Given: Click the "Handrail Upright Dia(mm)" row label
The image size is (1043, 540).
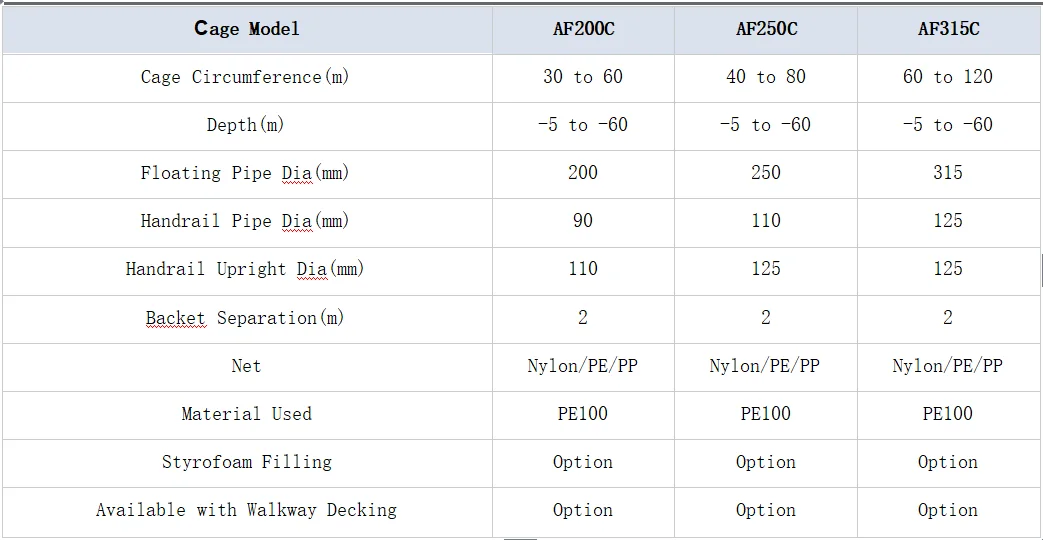Looking at the screenshot, I should pyautogui.click(x=245, y=269).
